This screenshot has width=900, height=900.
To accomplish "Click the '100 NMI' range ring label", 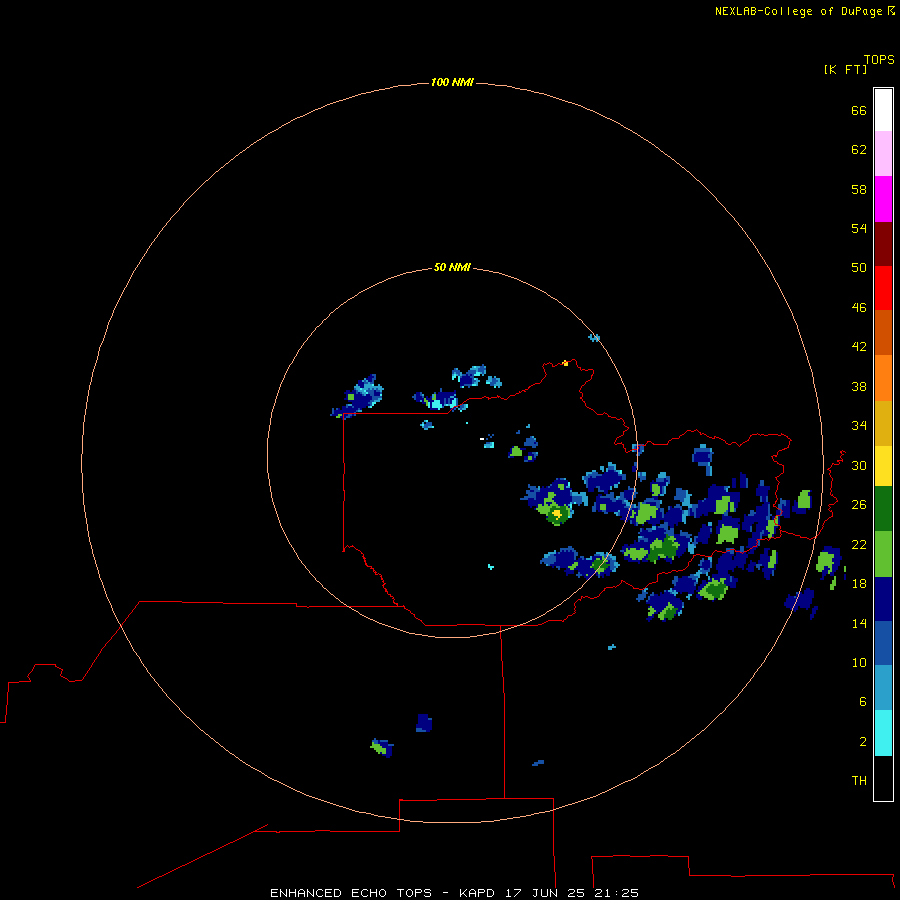I will pos(452,83).
